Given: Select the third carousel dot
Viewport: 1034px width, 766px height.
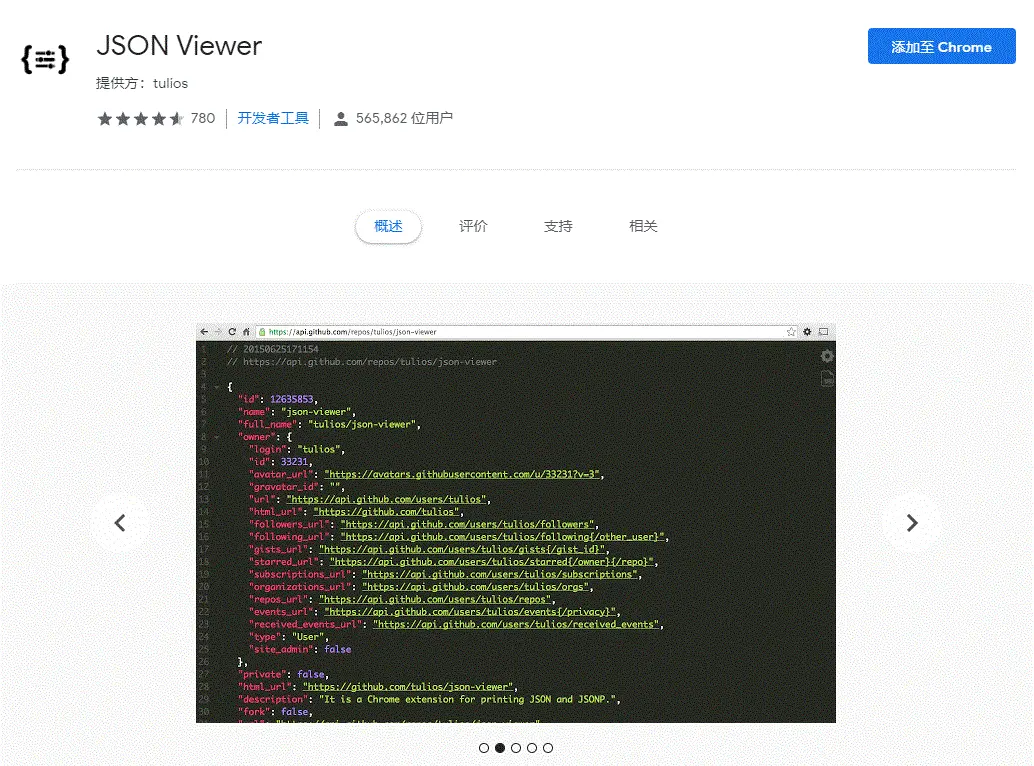Looking at the screenshot, I should point(516,748).
